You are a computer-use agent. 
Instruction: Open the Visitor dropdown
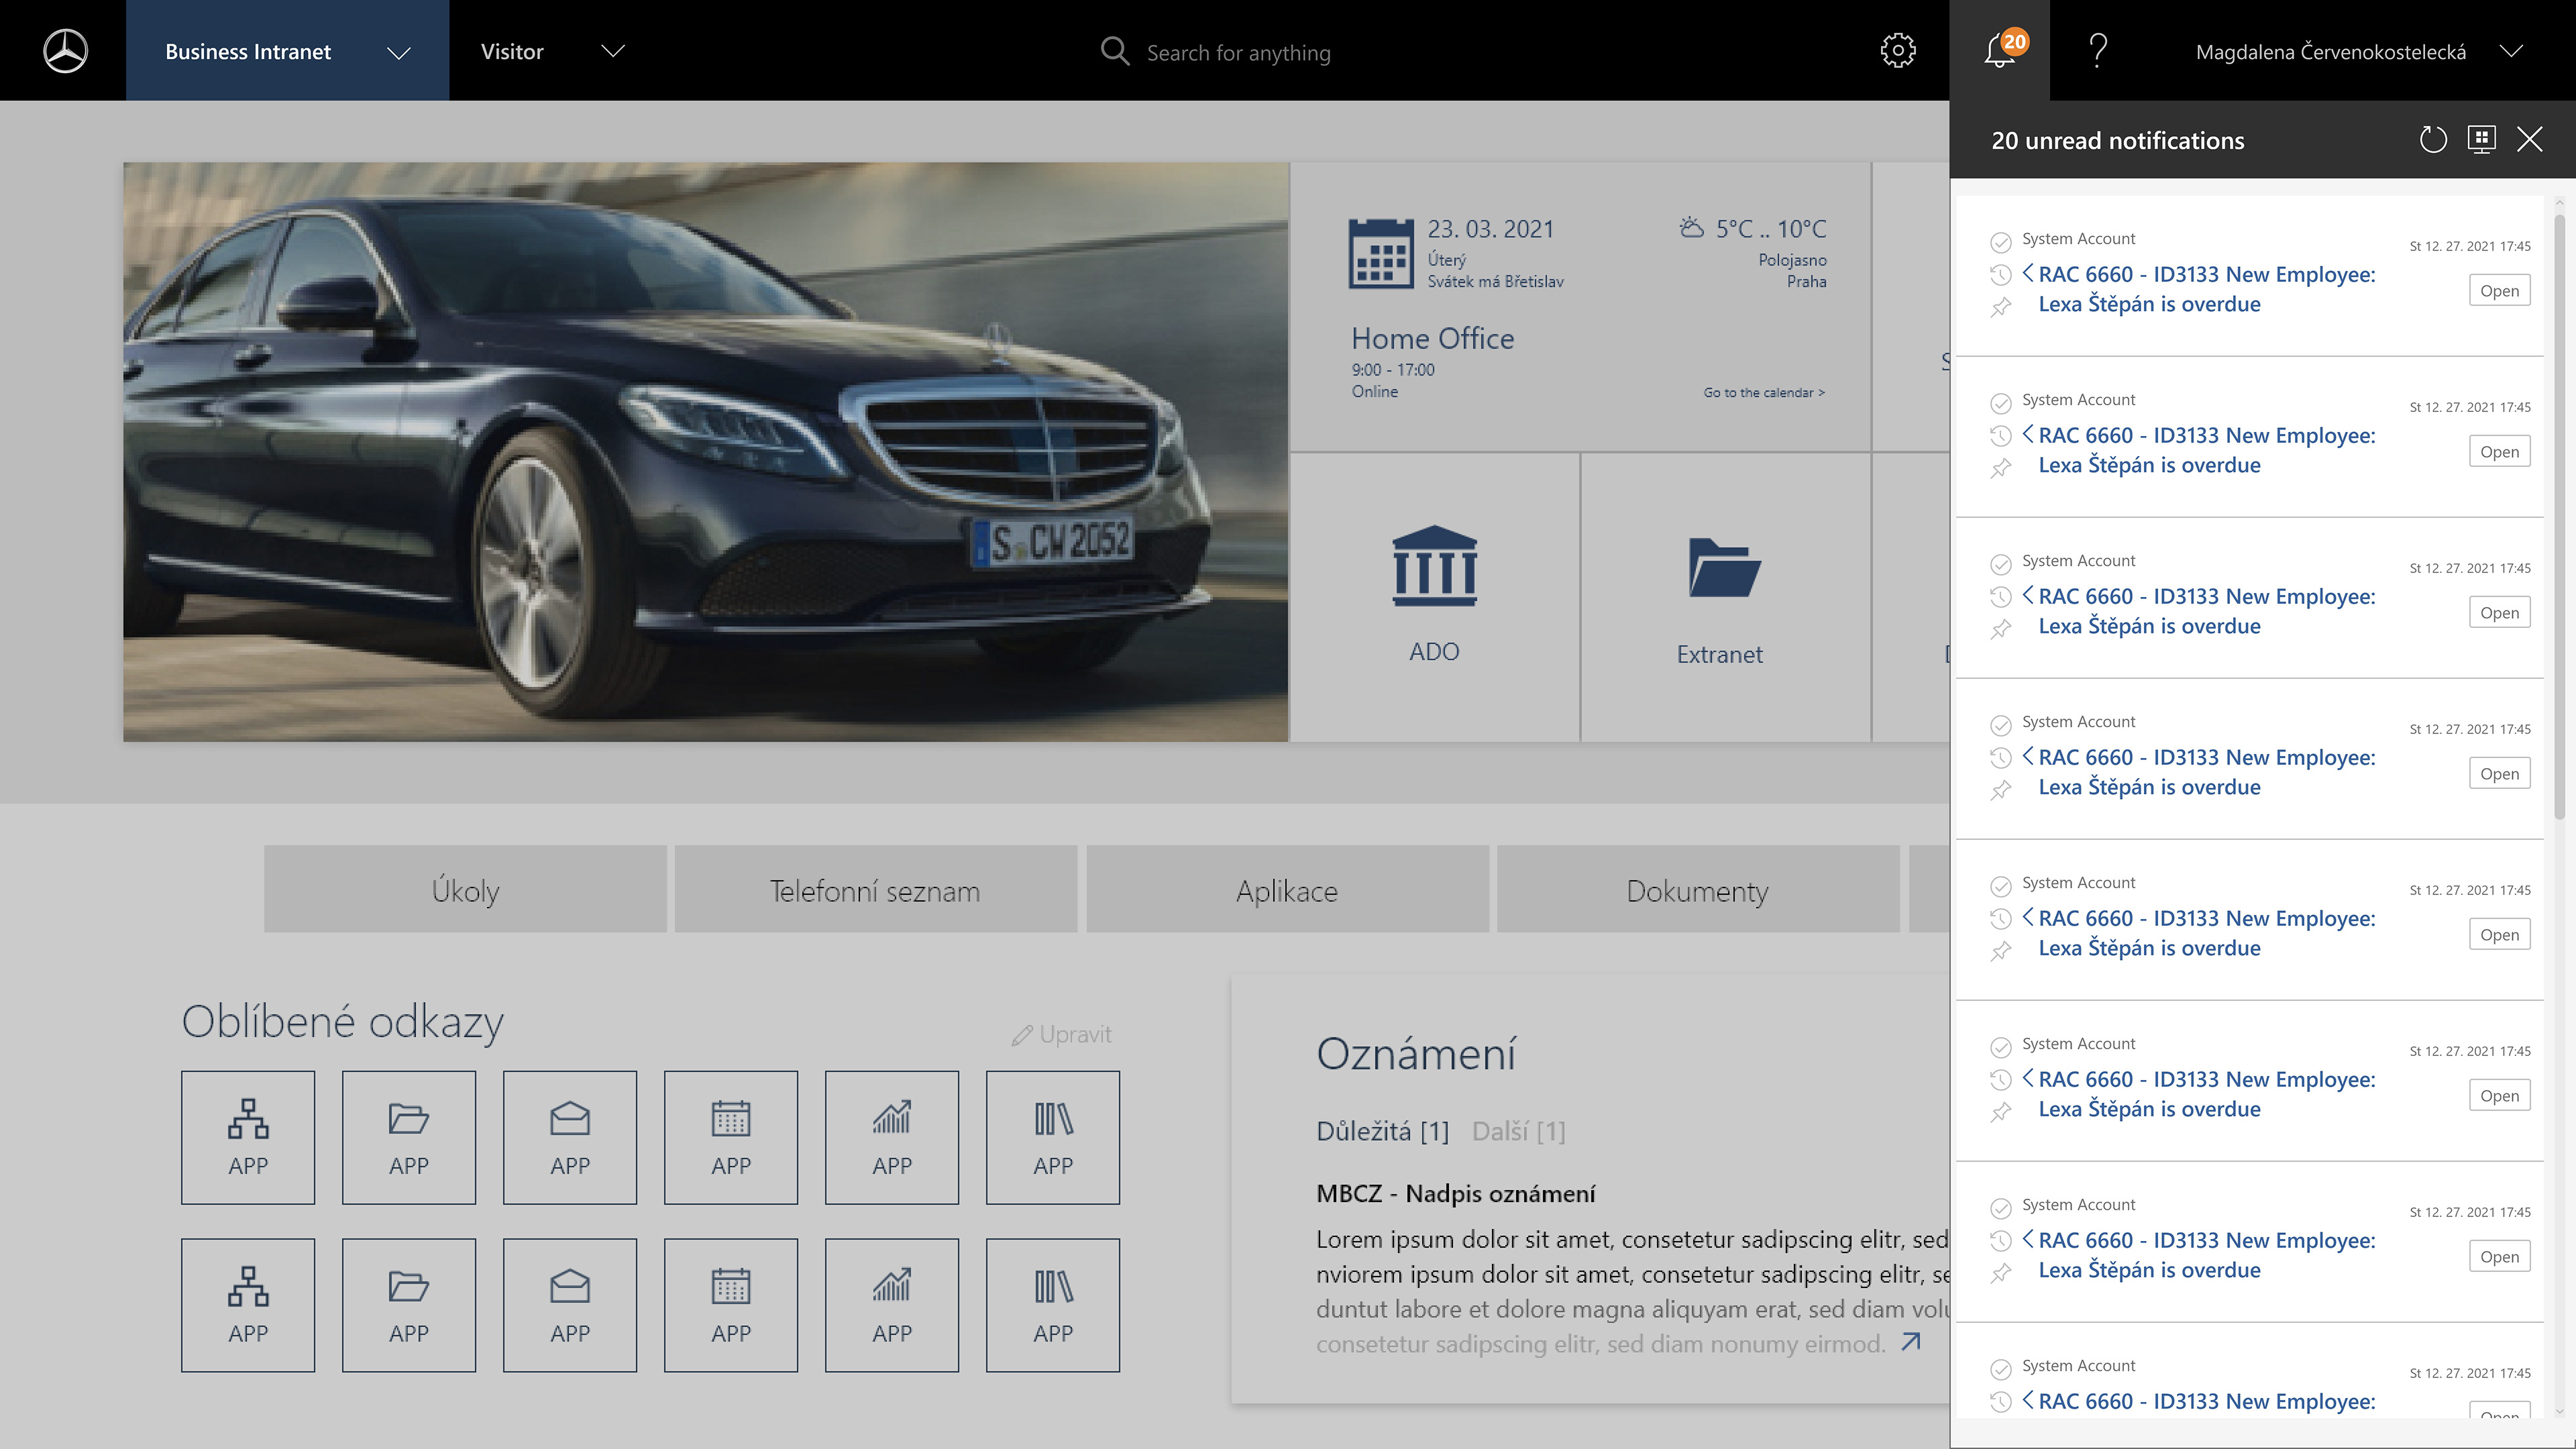click(612, 51)
